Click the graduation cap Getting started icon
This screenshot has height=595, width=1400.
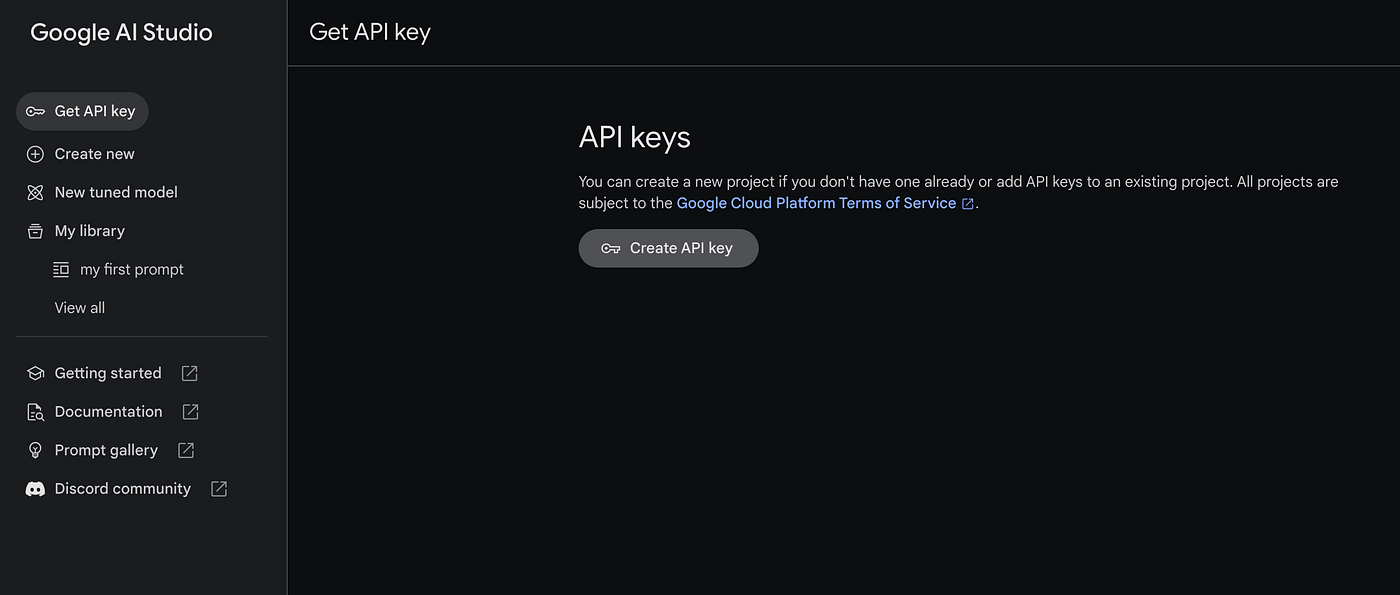[x=35, y=373]
